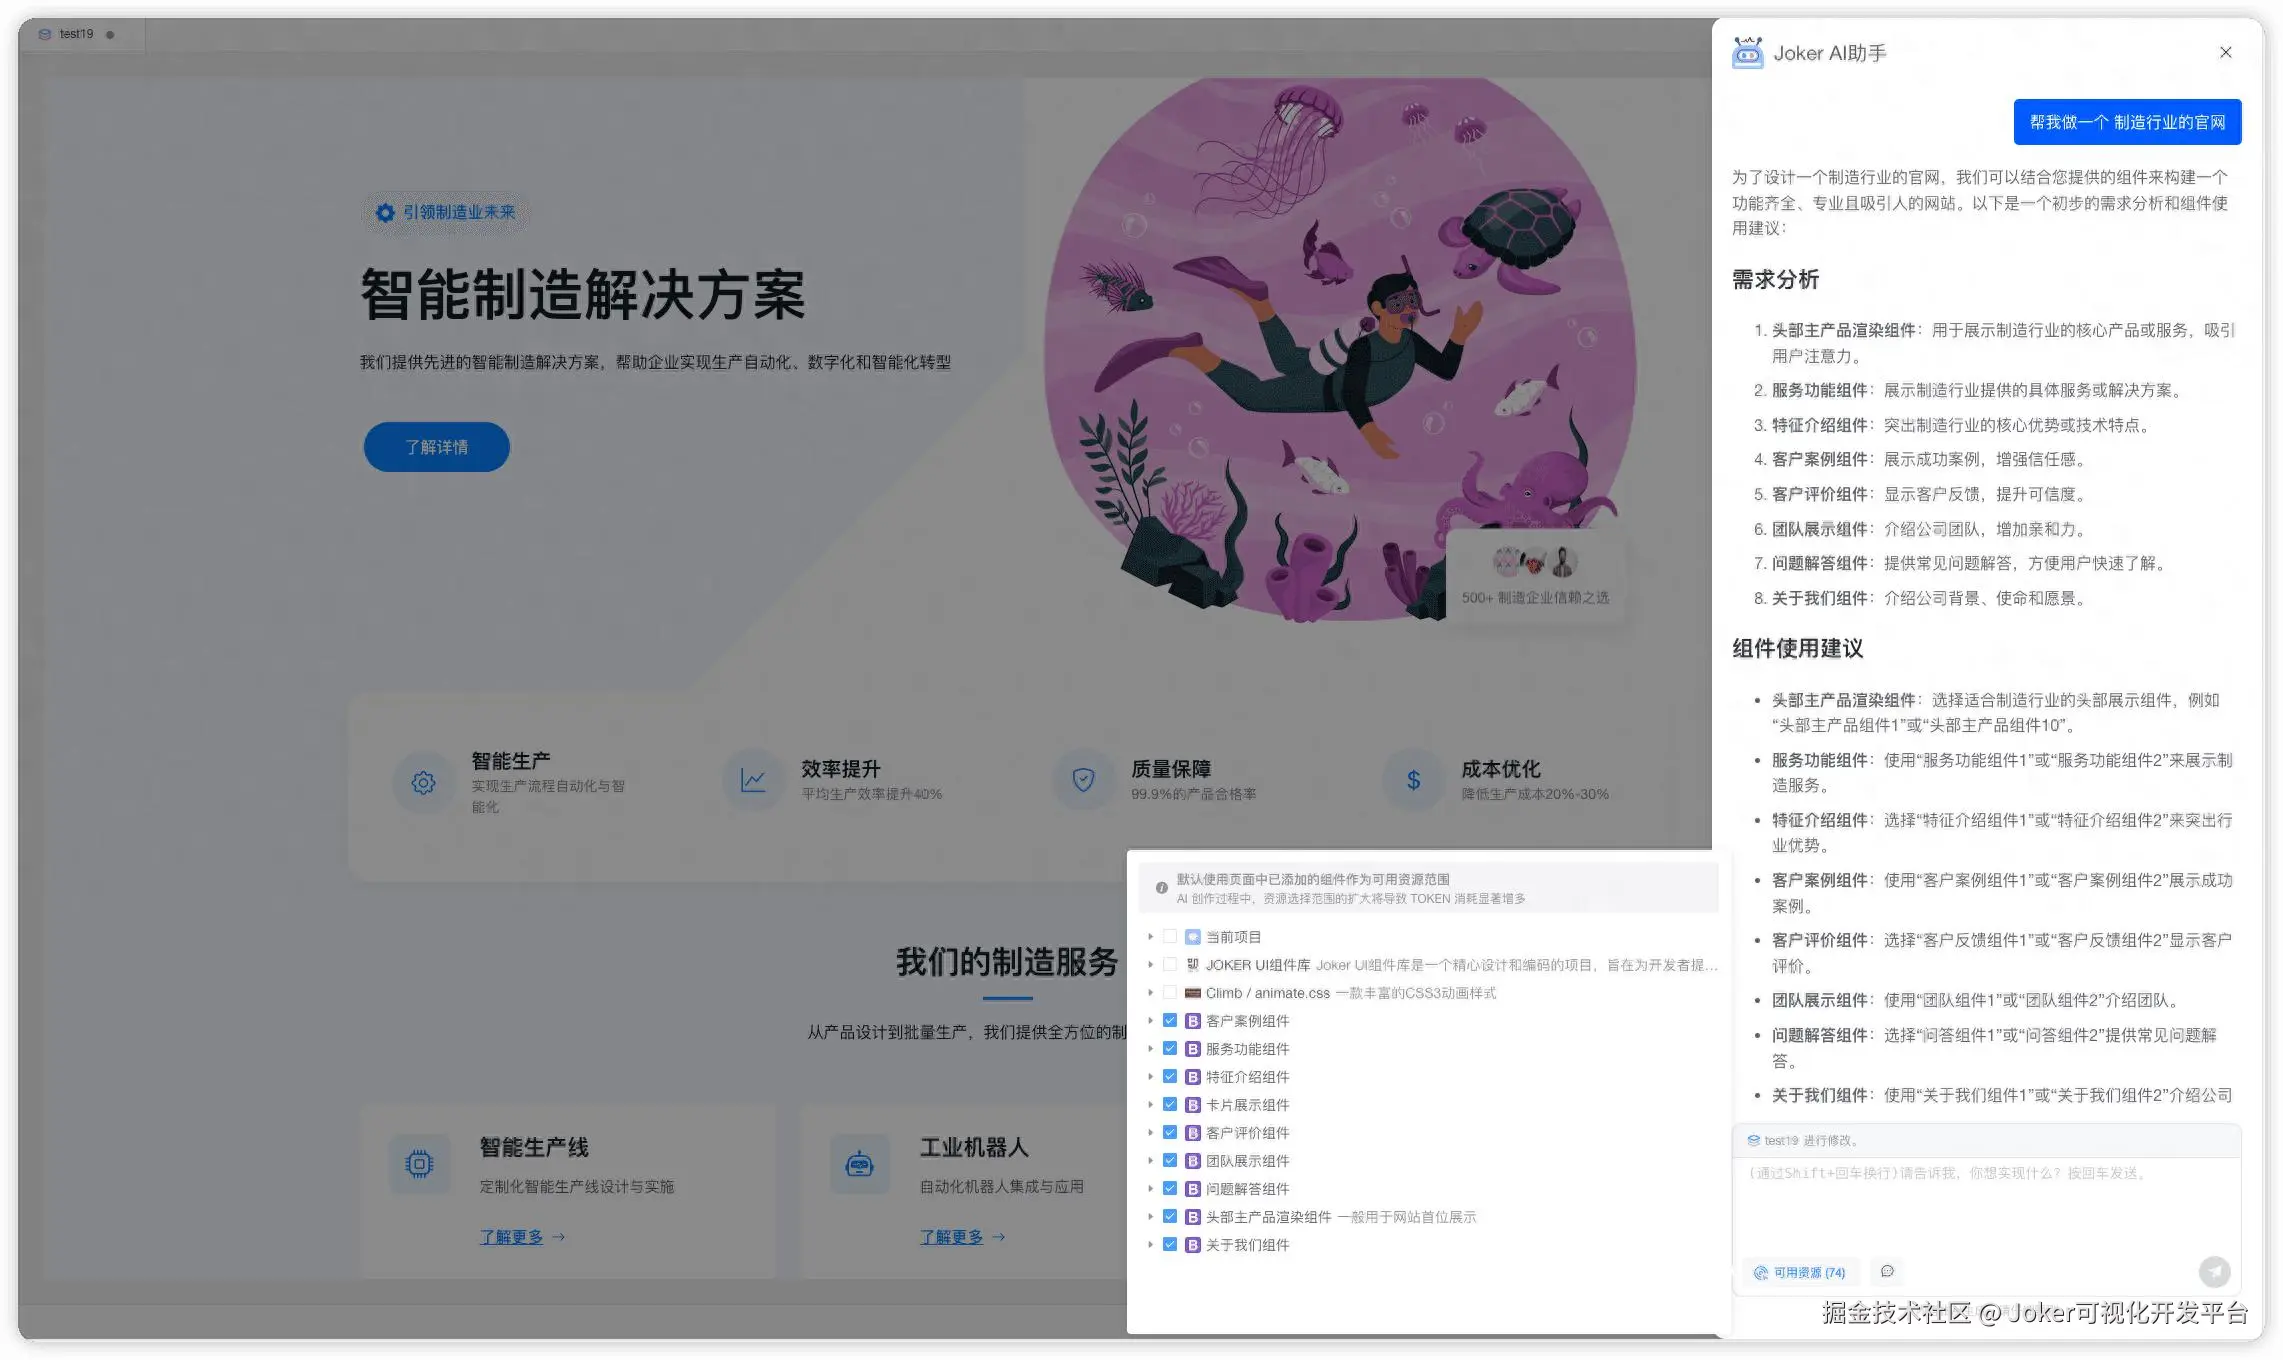The width and height of the screenshot is (2283, 1360).
Task: Uncheck the 客户案例组件 checkbox
Action: tap(1170, 1020)
